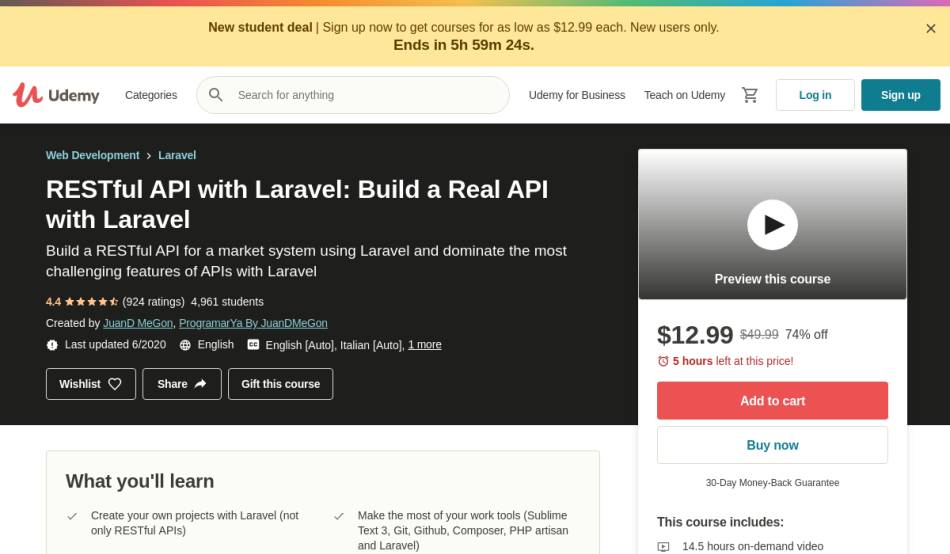
Task: Click the breadcrumb chevron separator
Action: [x=148, y=156]
